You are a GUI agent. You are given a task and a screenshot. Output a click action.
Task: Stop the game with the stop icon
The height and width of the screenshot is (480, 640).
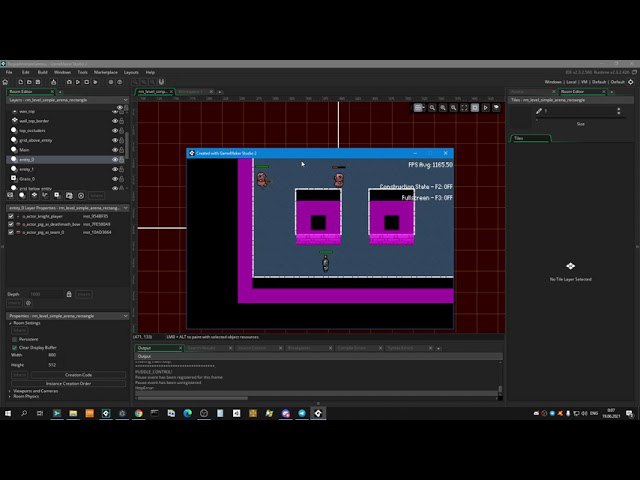tap(87, 82)
